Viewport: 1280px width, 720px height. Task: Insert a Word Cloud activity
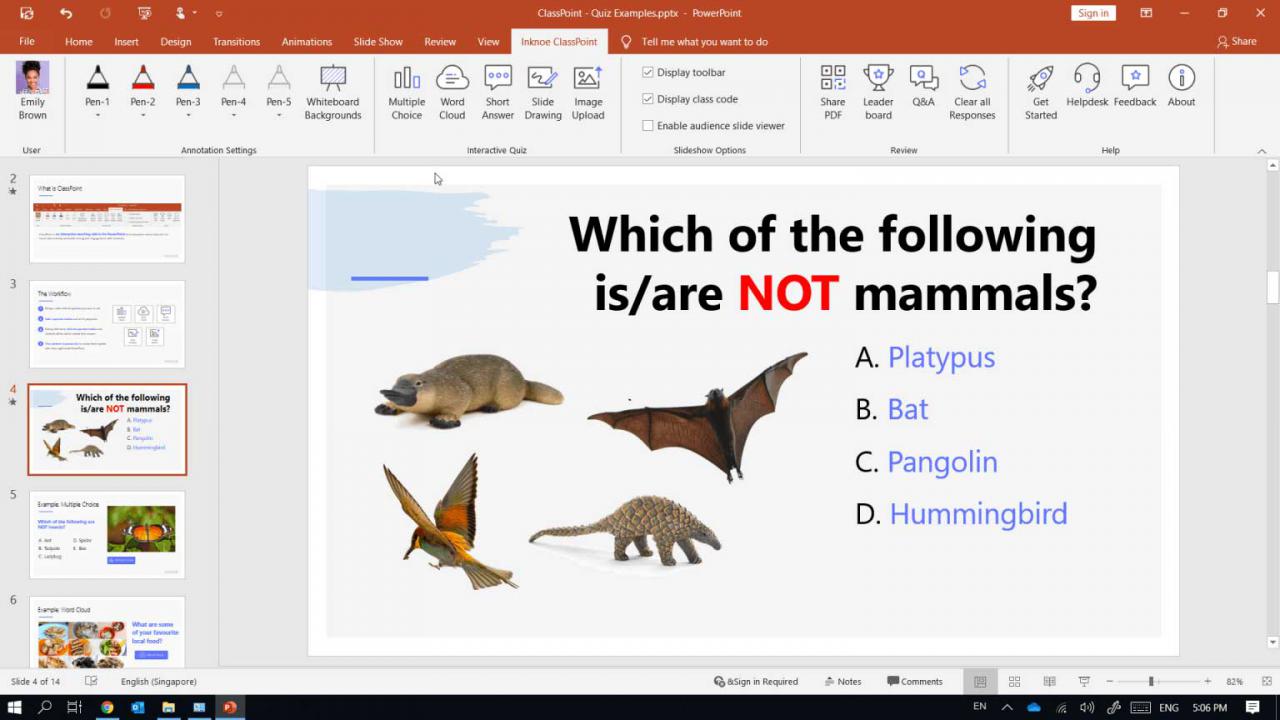point(452,92)
